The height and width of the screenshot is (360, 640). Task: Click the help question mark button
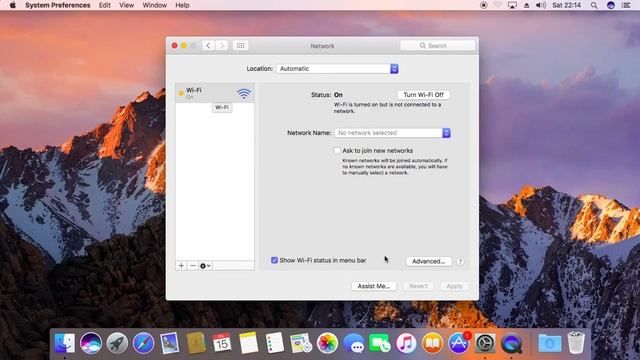click(460, 261)
